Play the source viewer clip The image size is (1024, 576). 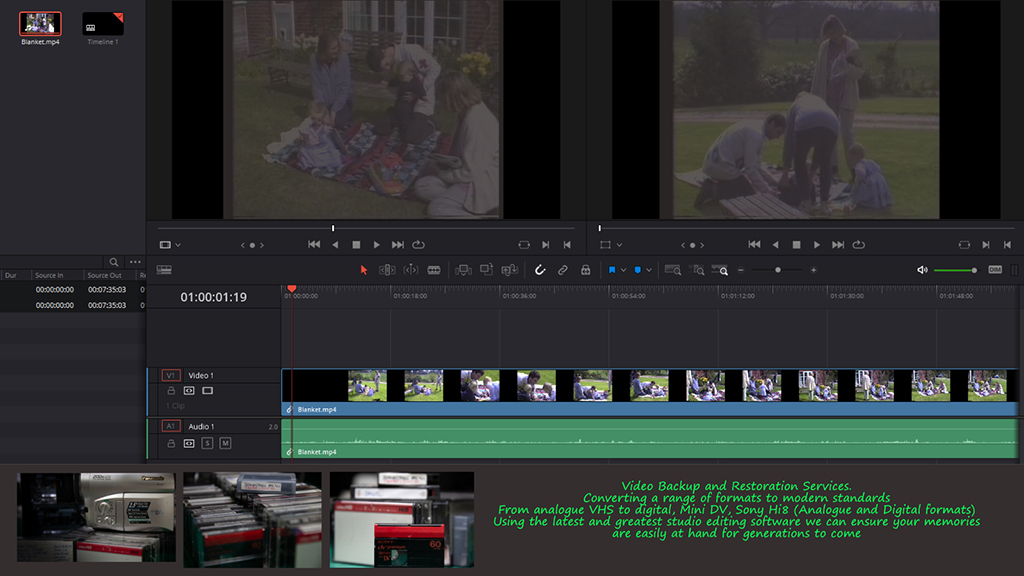[376, 245]
